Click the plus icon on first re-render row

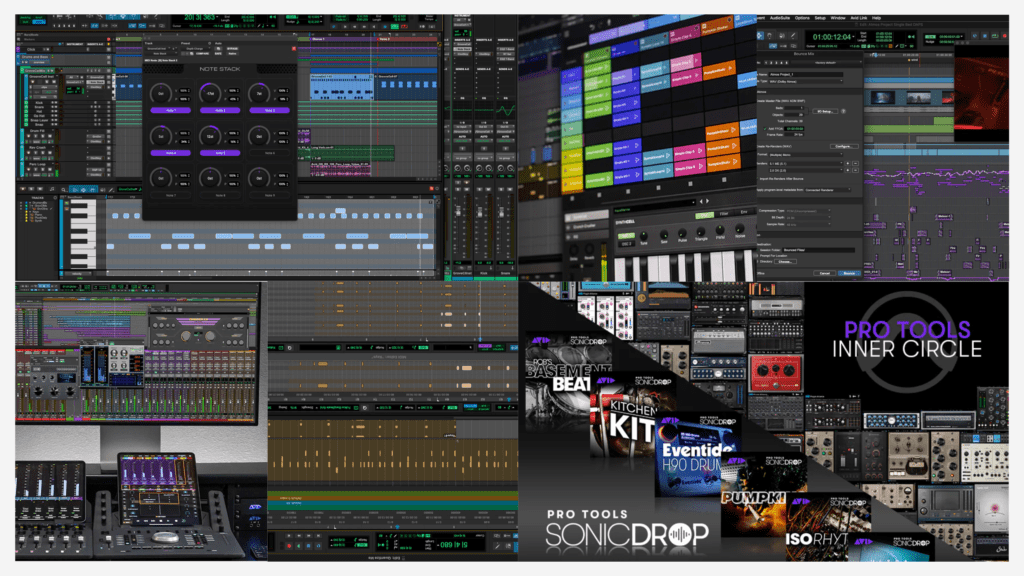pyautogui.click(x=848, y=163)
